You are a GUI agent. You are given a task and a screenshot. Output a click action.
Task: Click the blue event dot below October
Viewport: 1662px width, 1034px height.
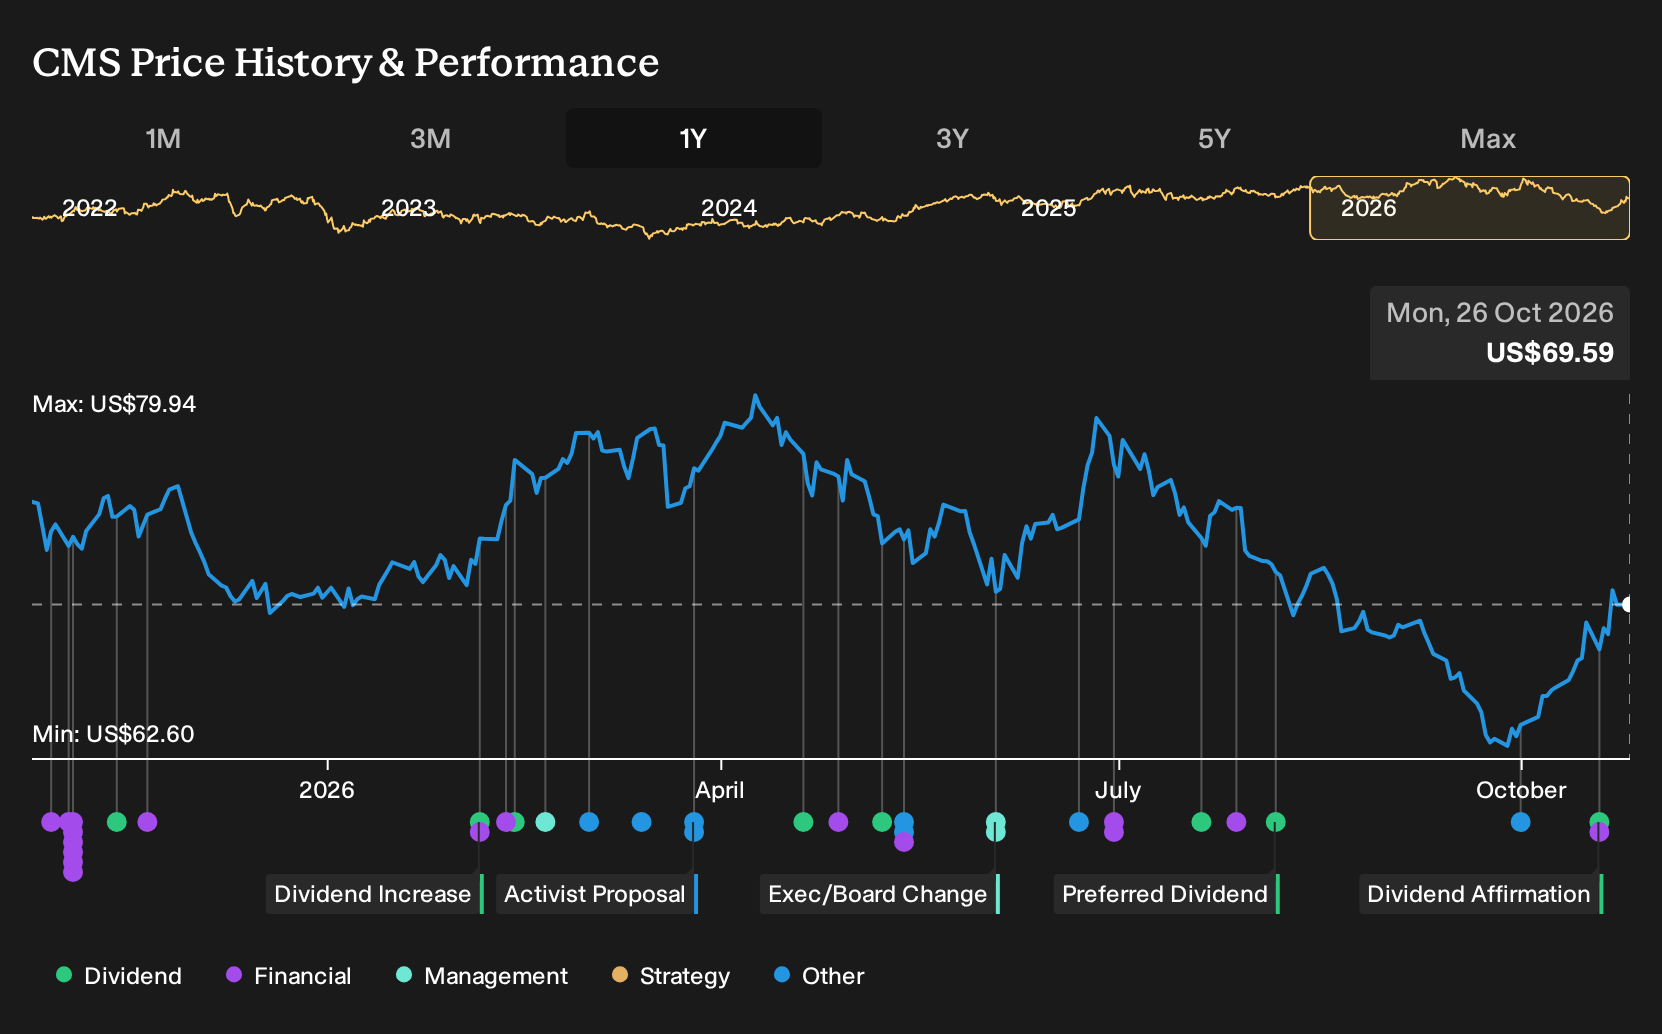click(x=1521, y=822)
